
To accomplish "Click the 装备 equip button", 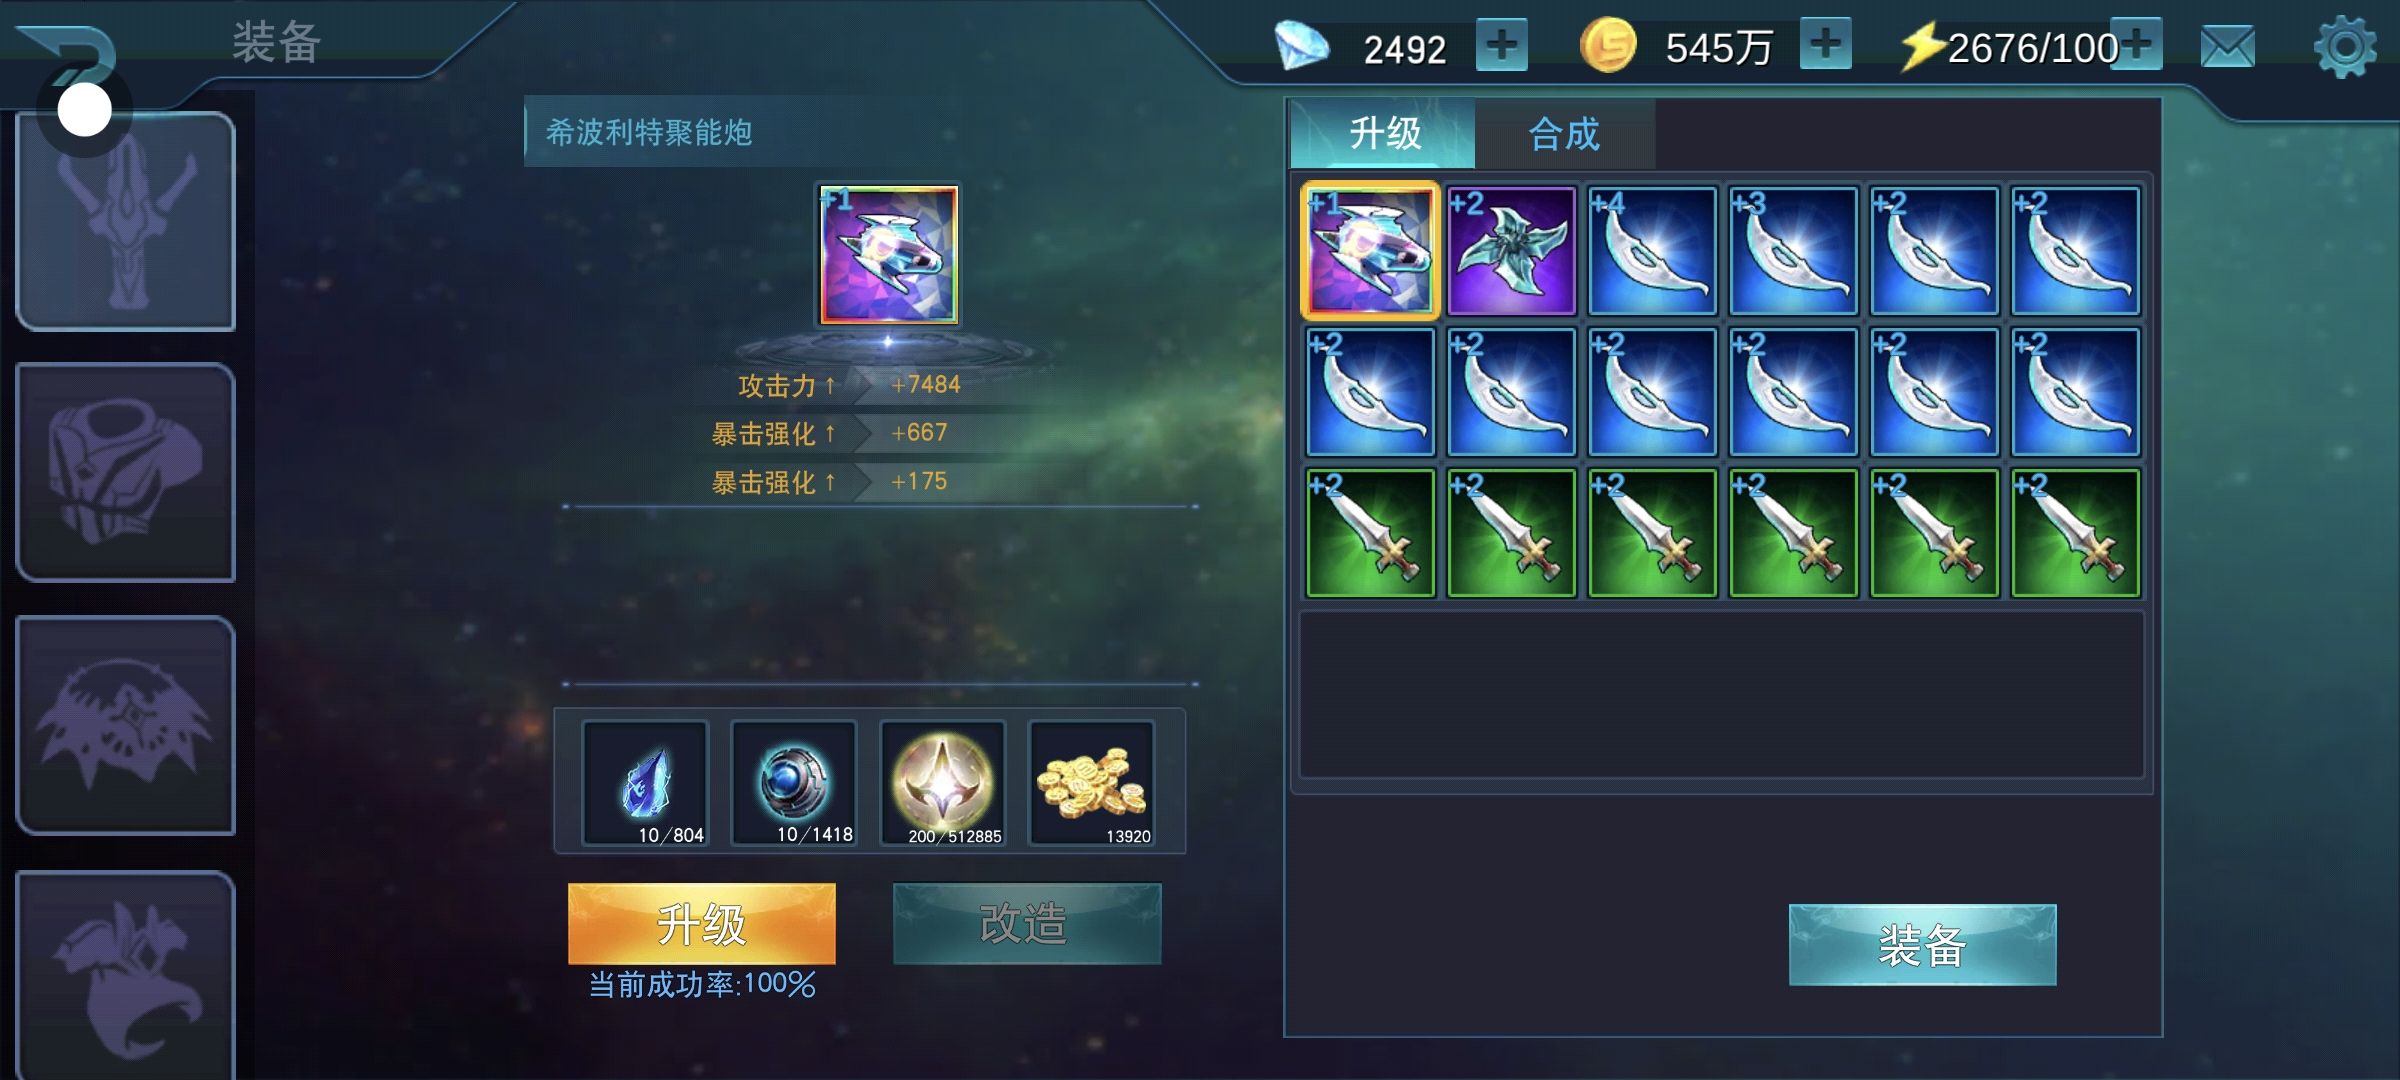I will coord(1922,945).
